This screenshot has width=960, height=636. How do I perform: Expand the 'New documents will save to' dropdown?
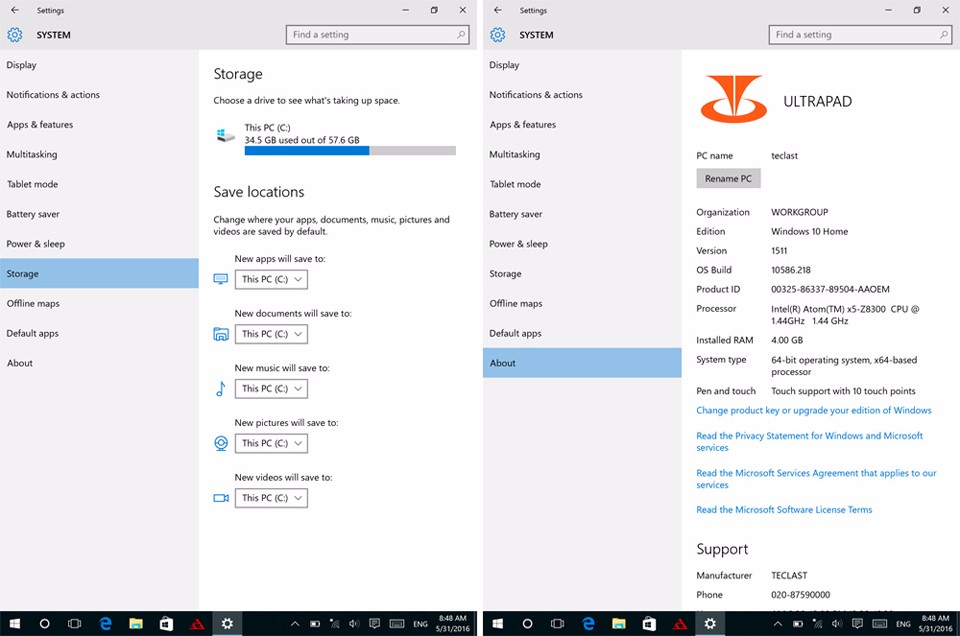point(271,334)
